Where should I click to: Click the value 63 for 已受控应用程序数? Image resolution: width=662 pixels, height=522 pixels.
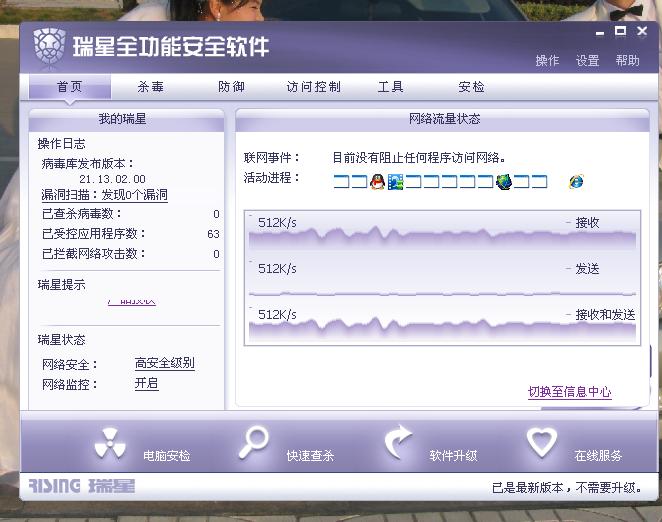214,234
